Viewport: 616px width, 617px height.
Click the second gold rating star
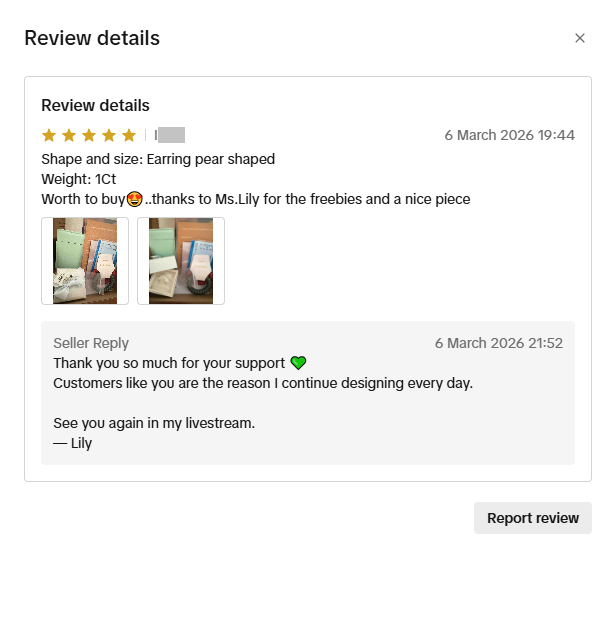(x=69, y=135)
